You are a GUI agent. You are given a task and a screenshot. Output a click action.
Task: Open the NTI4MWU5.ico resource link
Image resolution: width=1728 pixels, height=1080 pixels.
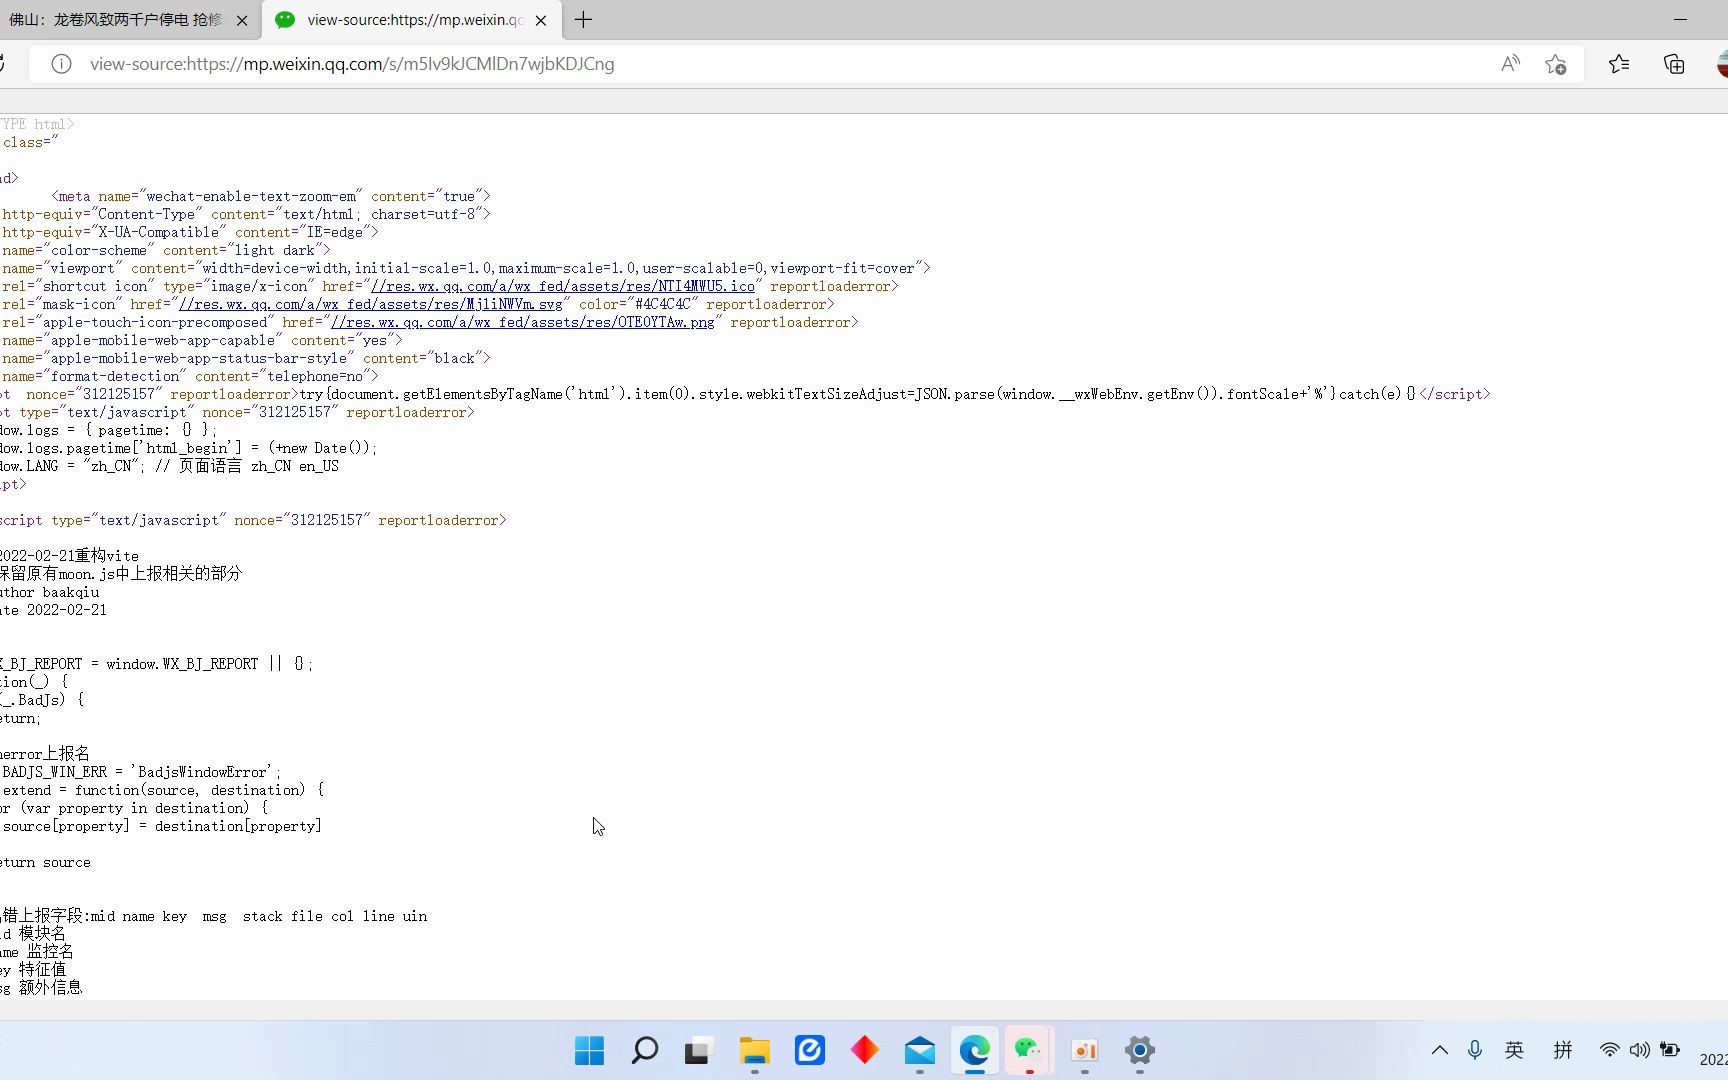point(562,286)
